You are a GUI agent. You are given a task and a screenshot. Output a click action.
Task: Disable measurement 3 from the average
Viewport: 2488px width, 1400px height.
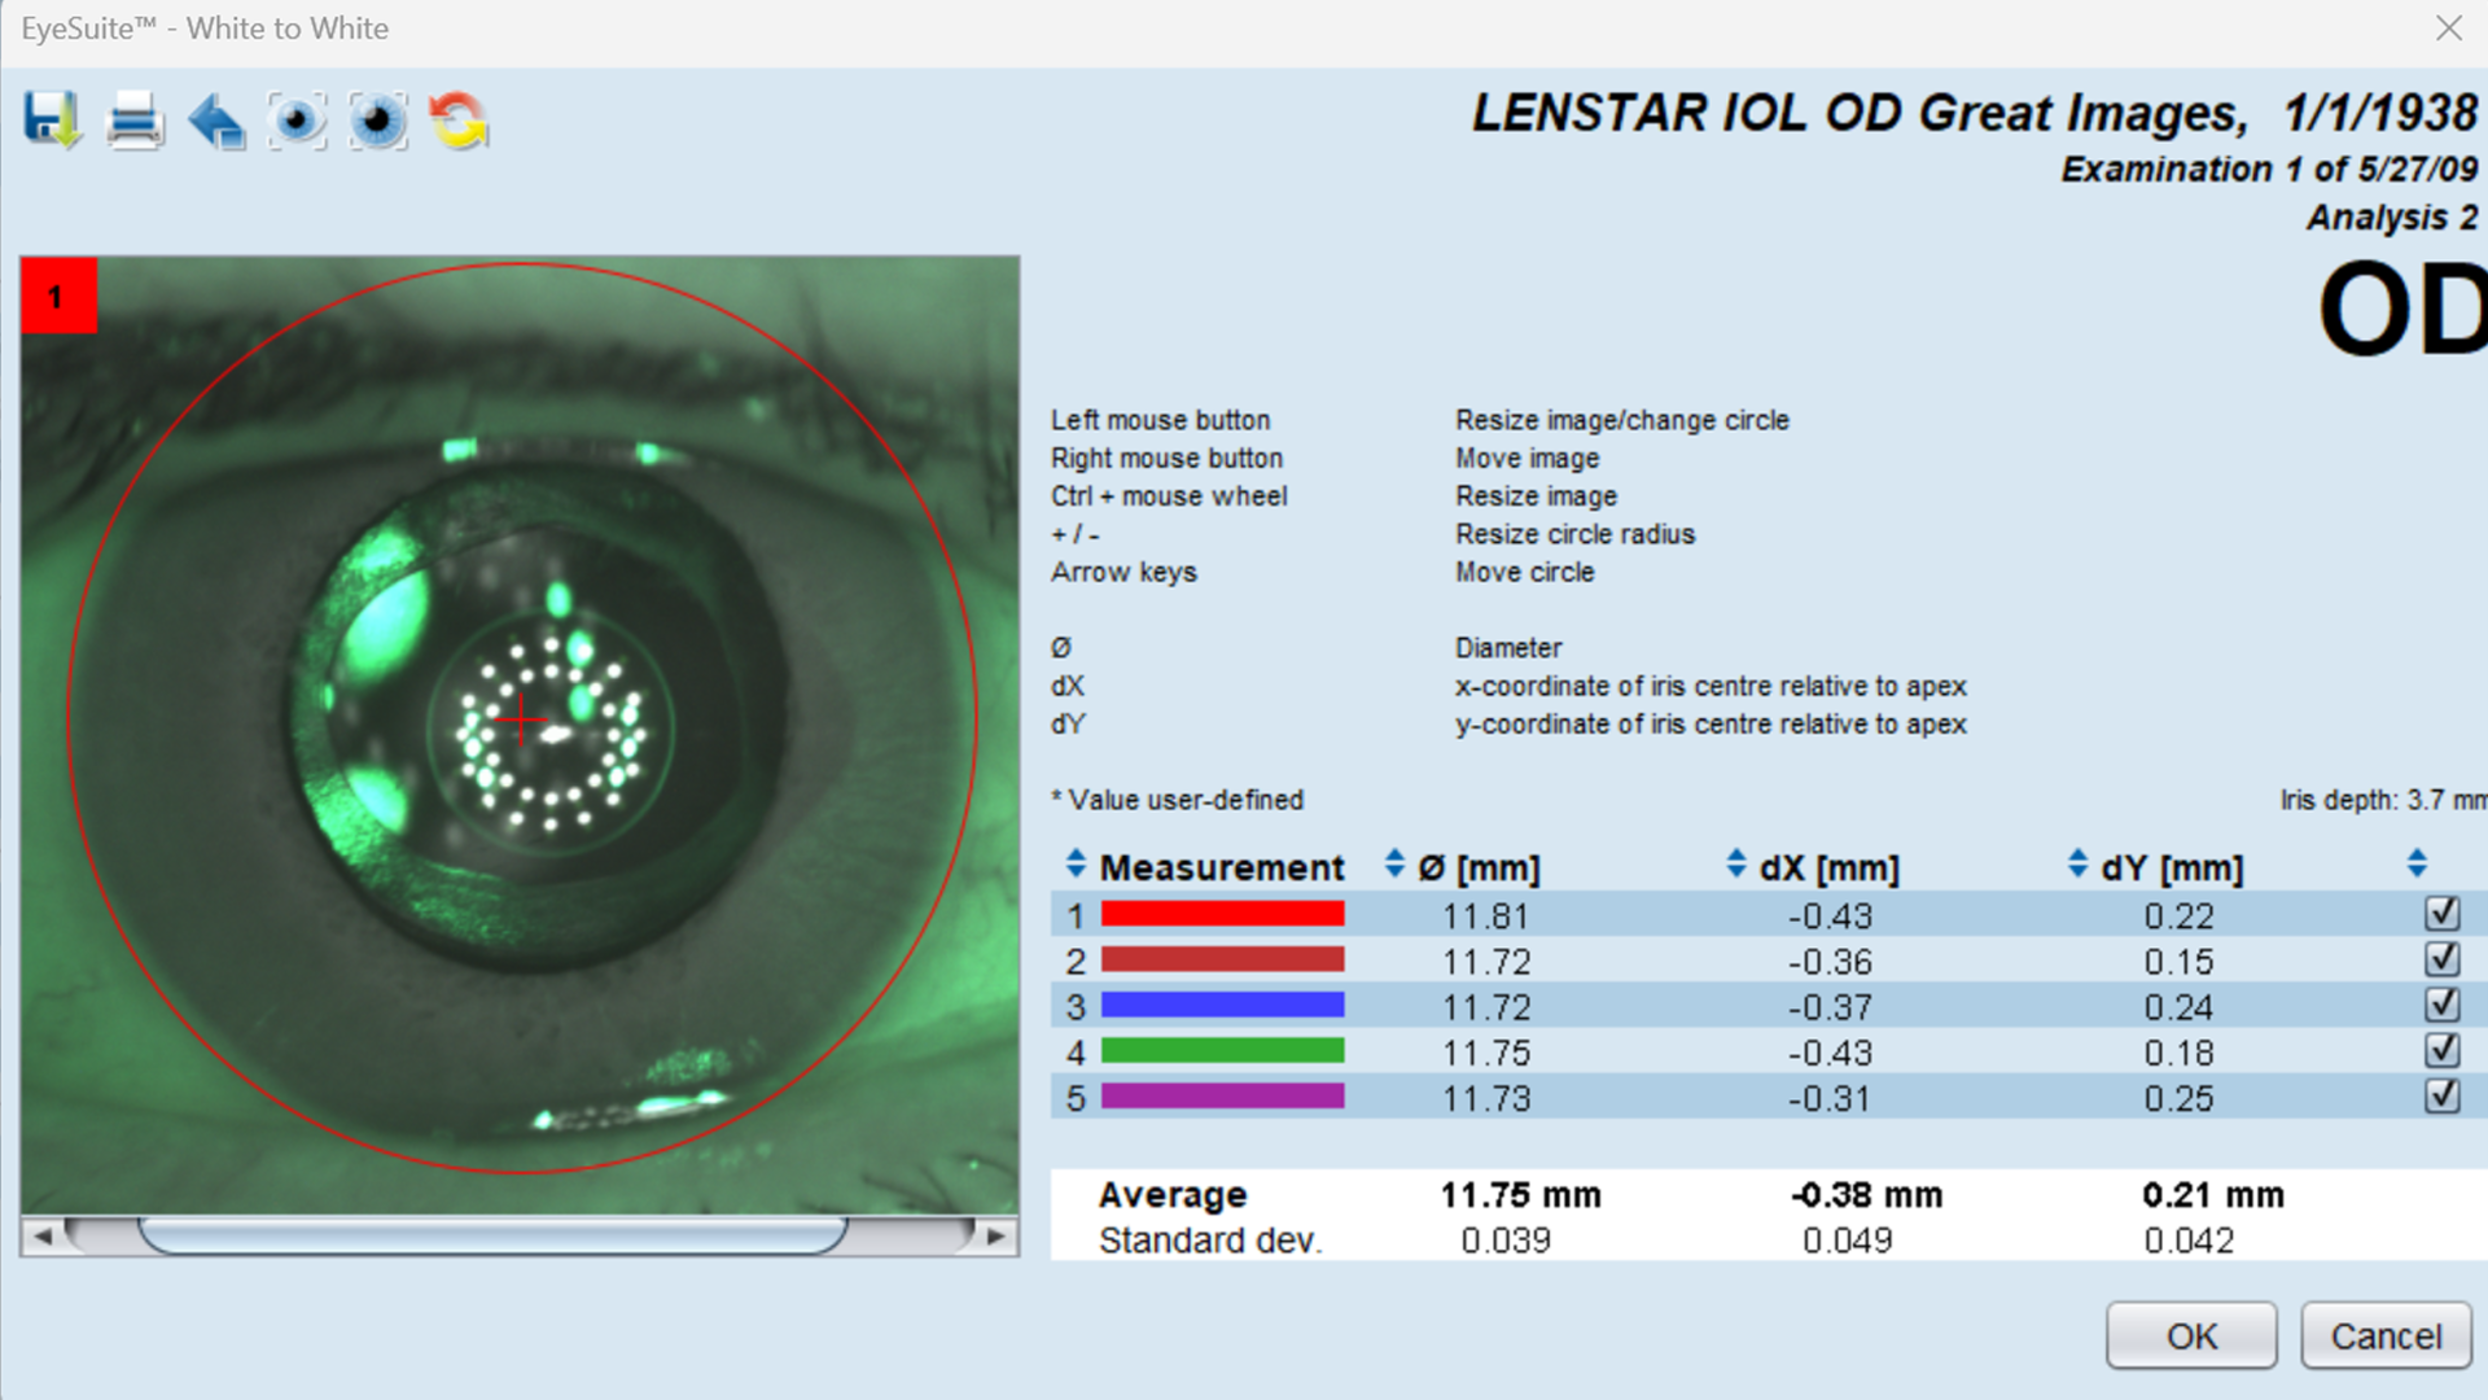[2444, 1003]
